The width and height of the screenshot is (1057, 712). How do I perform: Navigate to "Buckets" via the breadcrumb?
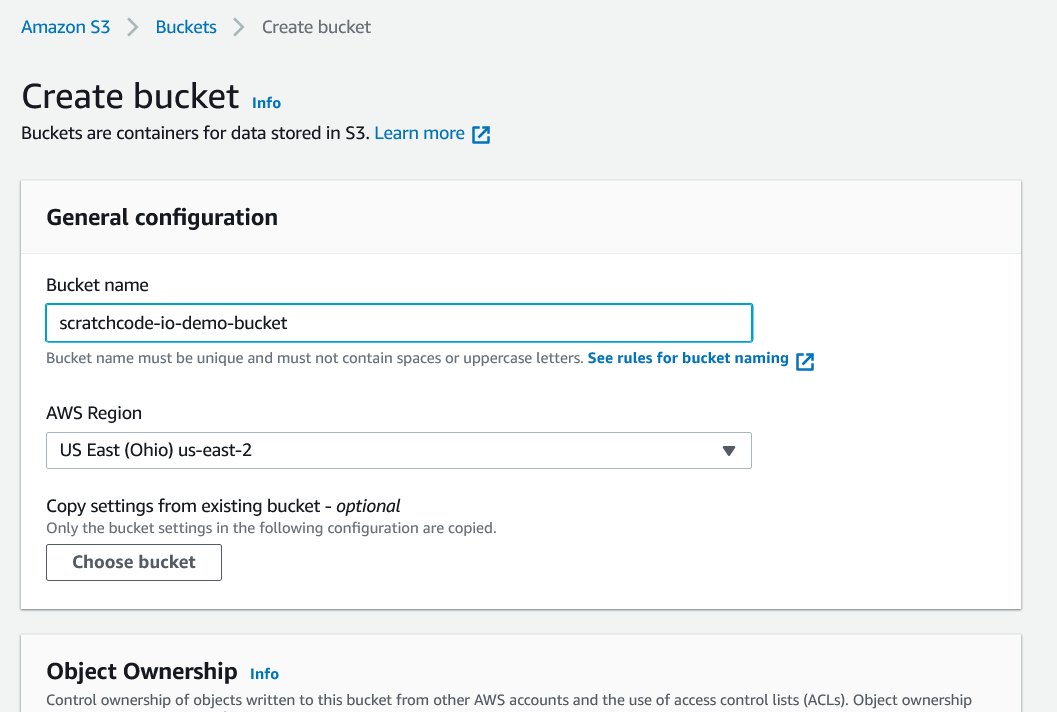point(186,27)
